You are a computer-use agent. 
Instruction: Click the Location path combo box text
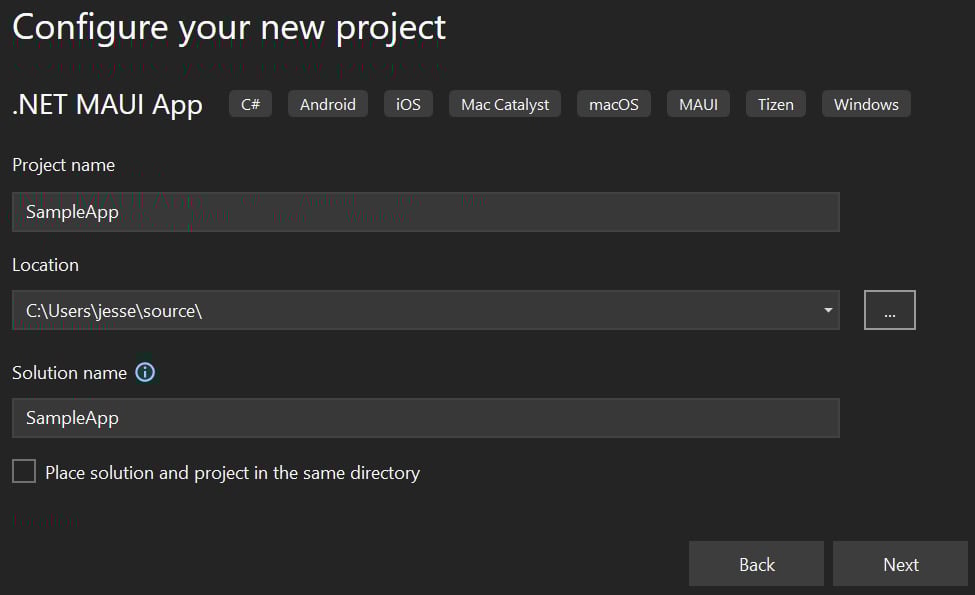[114, 311]
